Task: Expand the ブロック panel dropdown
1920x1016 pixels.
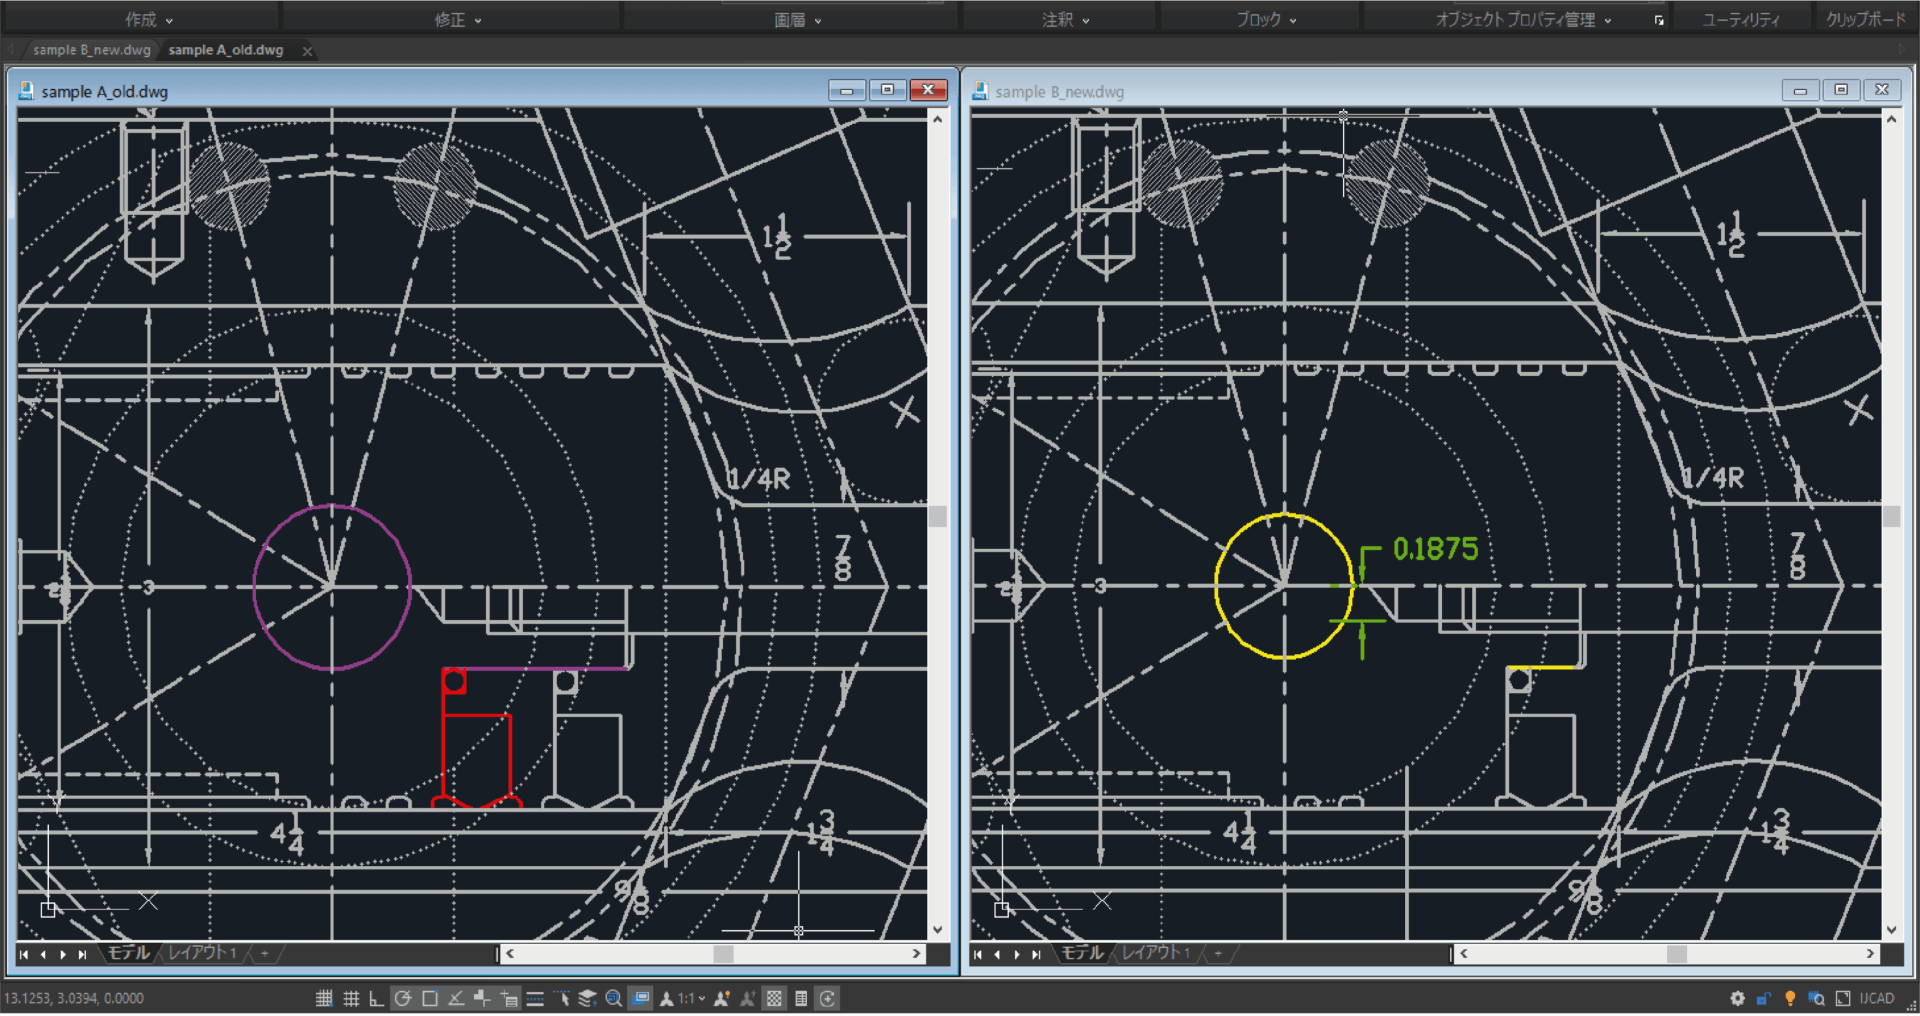Action: (x=1292, y=19)
